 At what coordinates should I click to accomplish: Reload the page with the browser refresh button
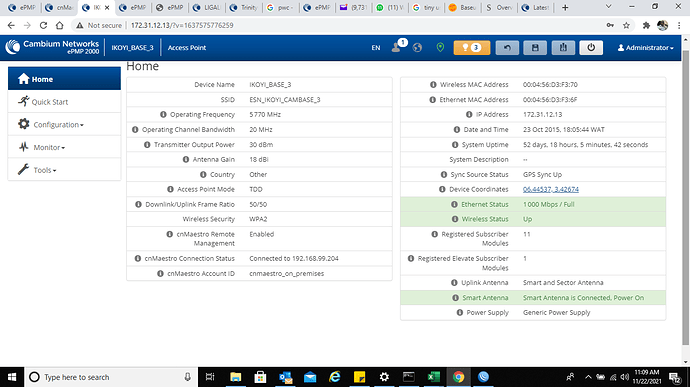point(43,26)
